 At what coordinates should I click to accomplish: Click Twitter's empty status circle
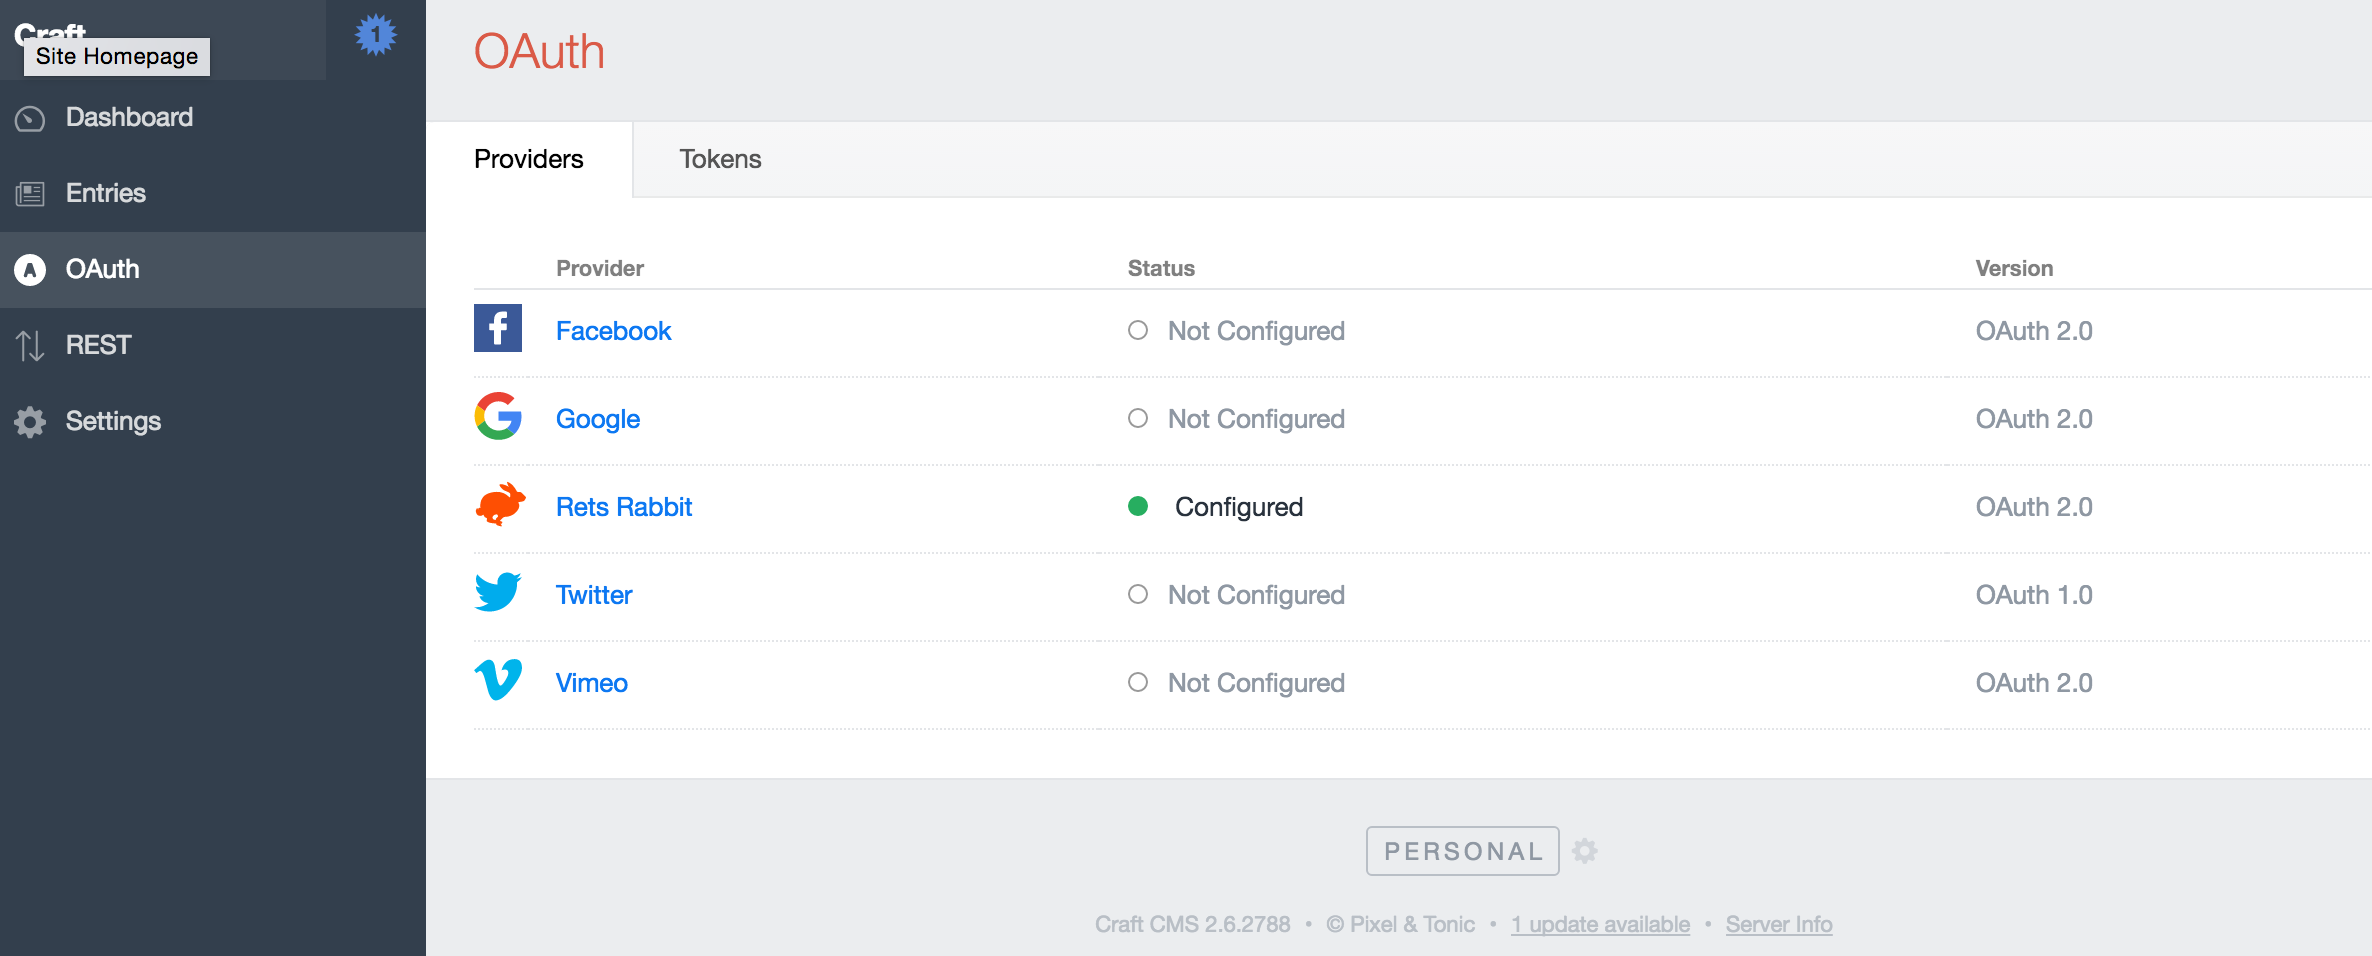[x=1138, y=594]
